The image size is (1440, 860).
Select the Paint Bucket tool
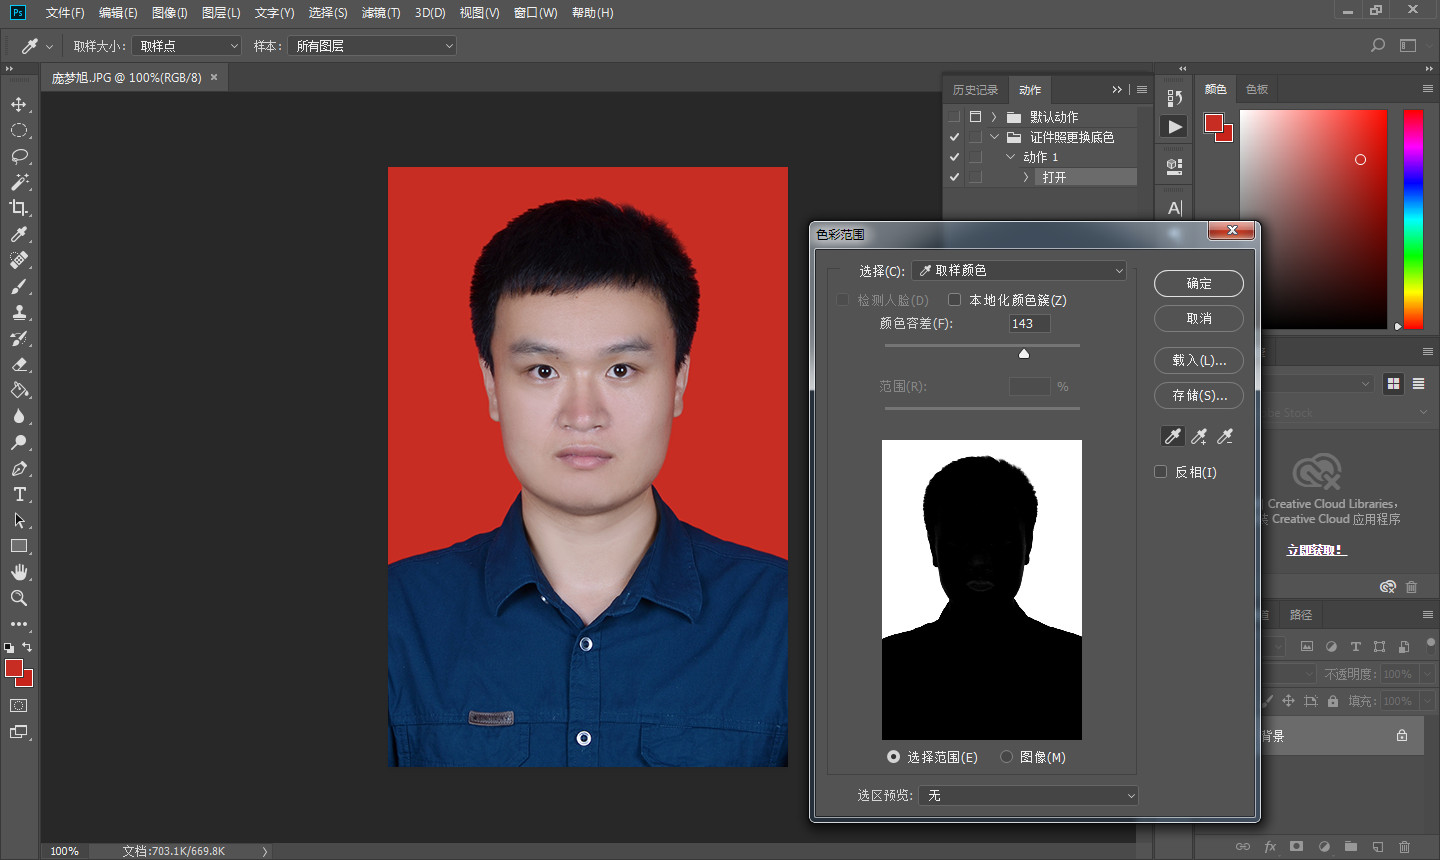(19, 390)
